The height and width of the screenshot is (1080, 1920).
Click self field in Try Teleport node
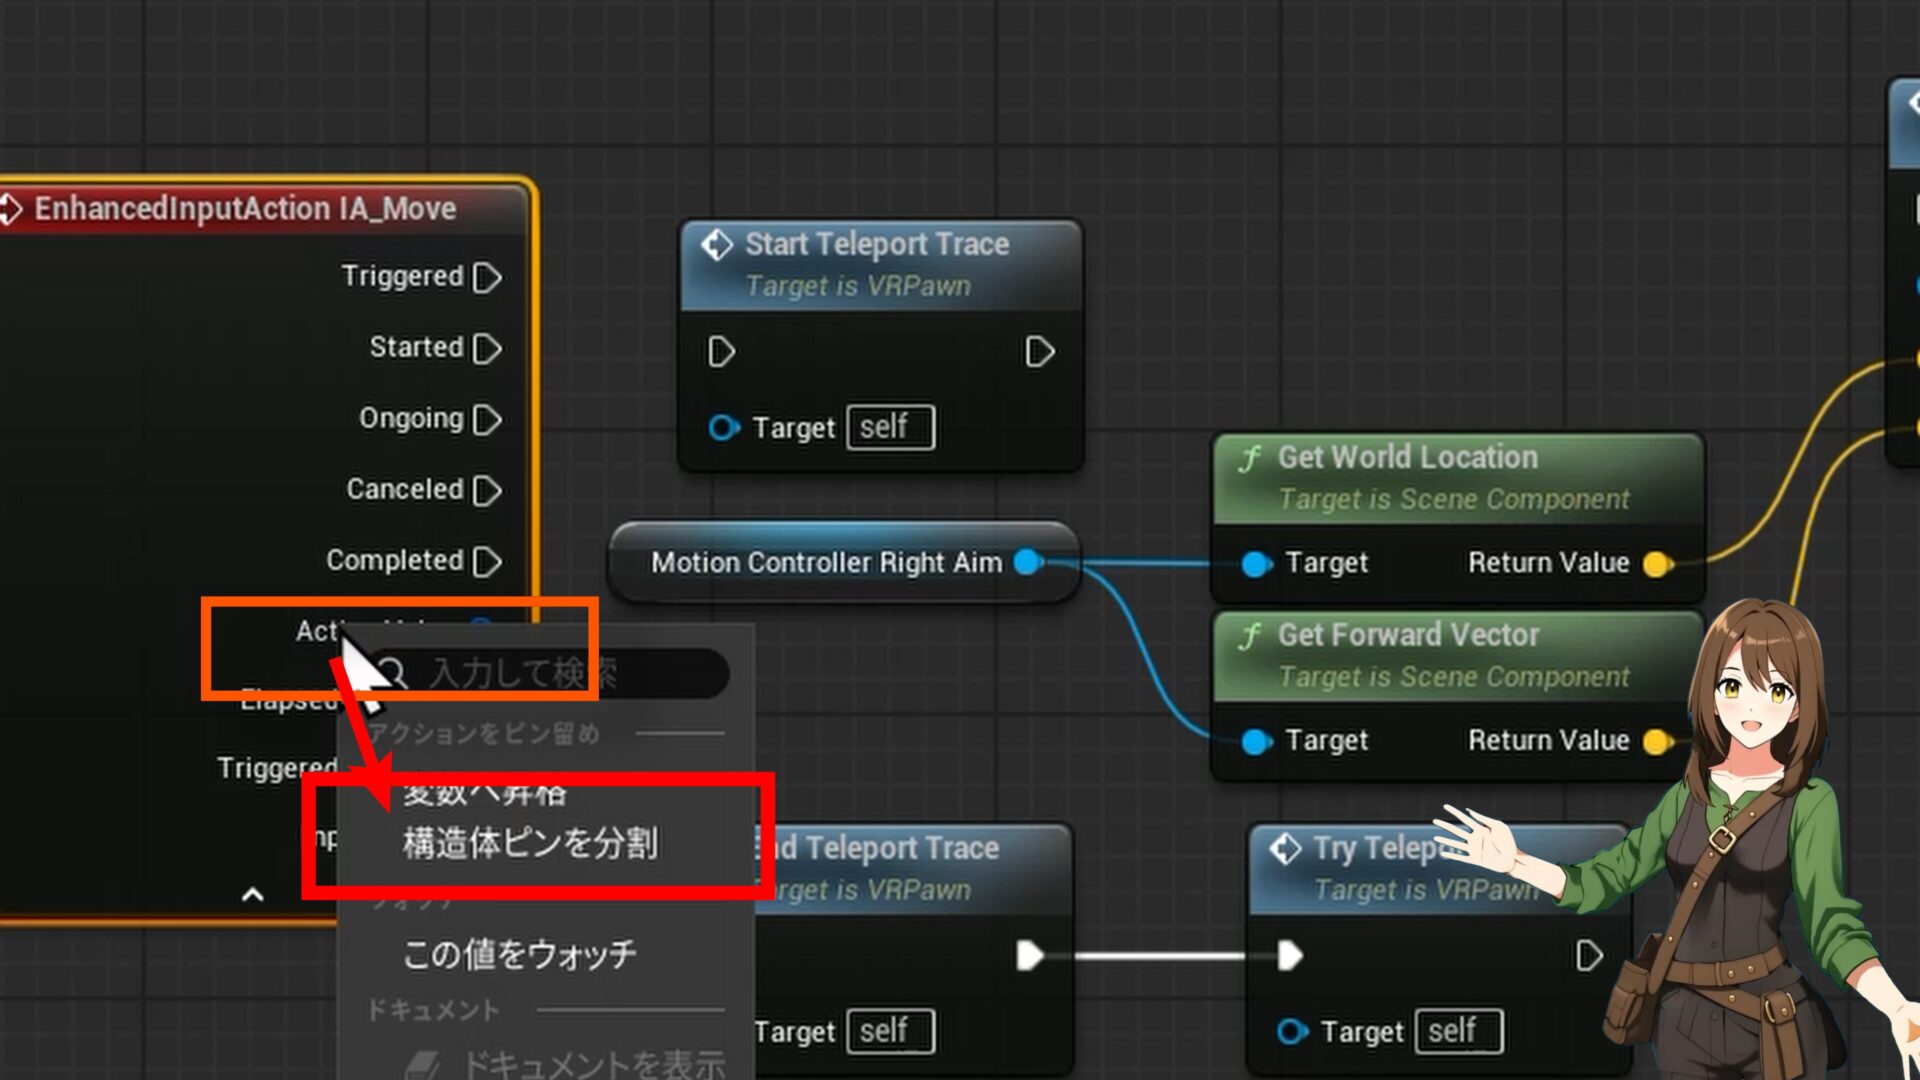(x=1458, y=1031)
